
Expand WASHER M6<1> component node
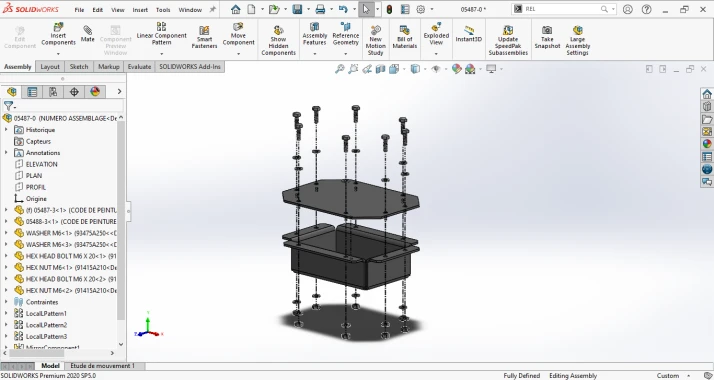6,233
